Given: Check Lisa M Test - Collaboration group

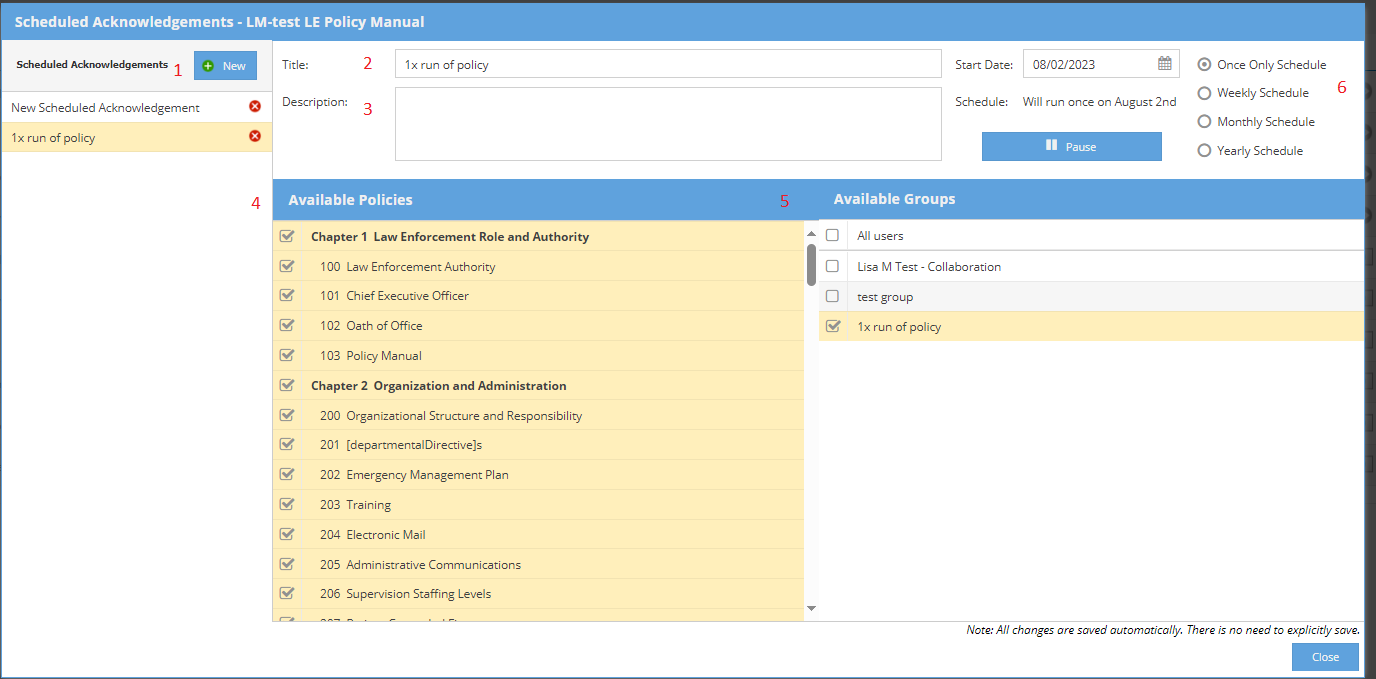Looking at the screenshot, I should click(832, 266).
